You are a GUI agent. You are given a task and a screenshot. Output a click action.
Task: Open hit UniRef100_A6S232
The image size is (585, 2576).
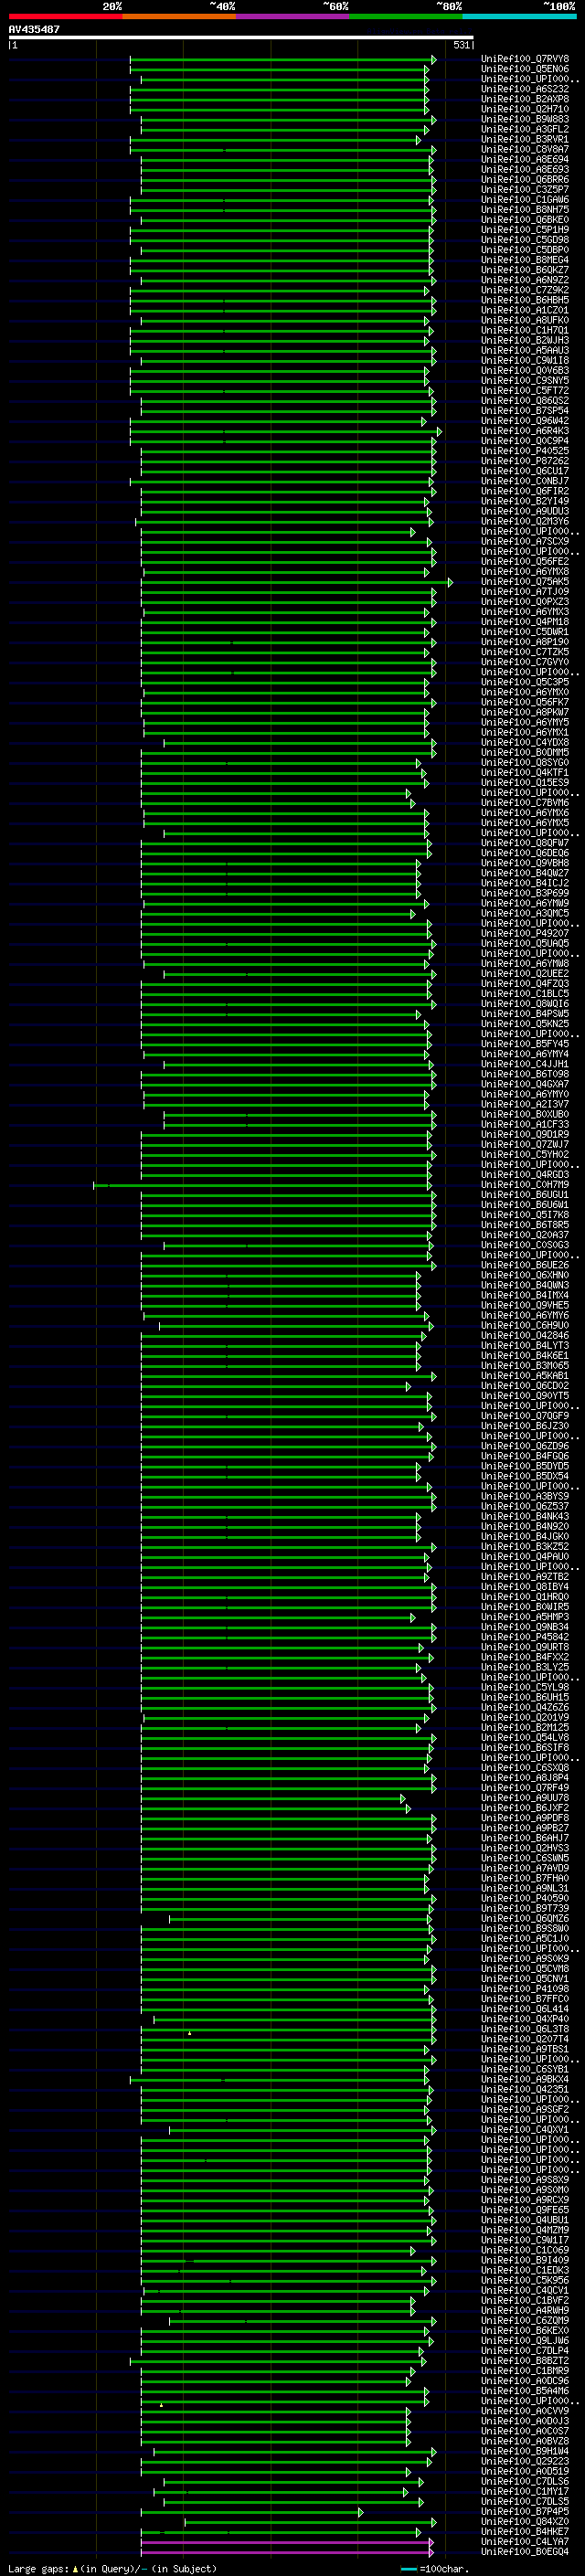[x=524, y=89]
